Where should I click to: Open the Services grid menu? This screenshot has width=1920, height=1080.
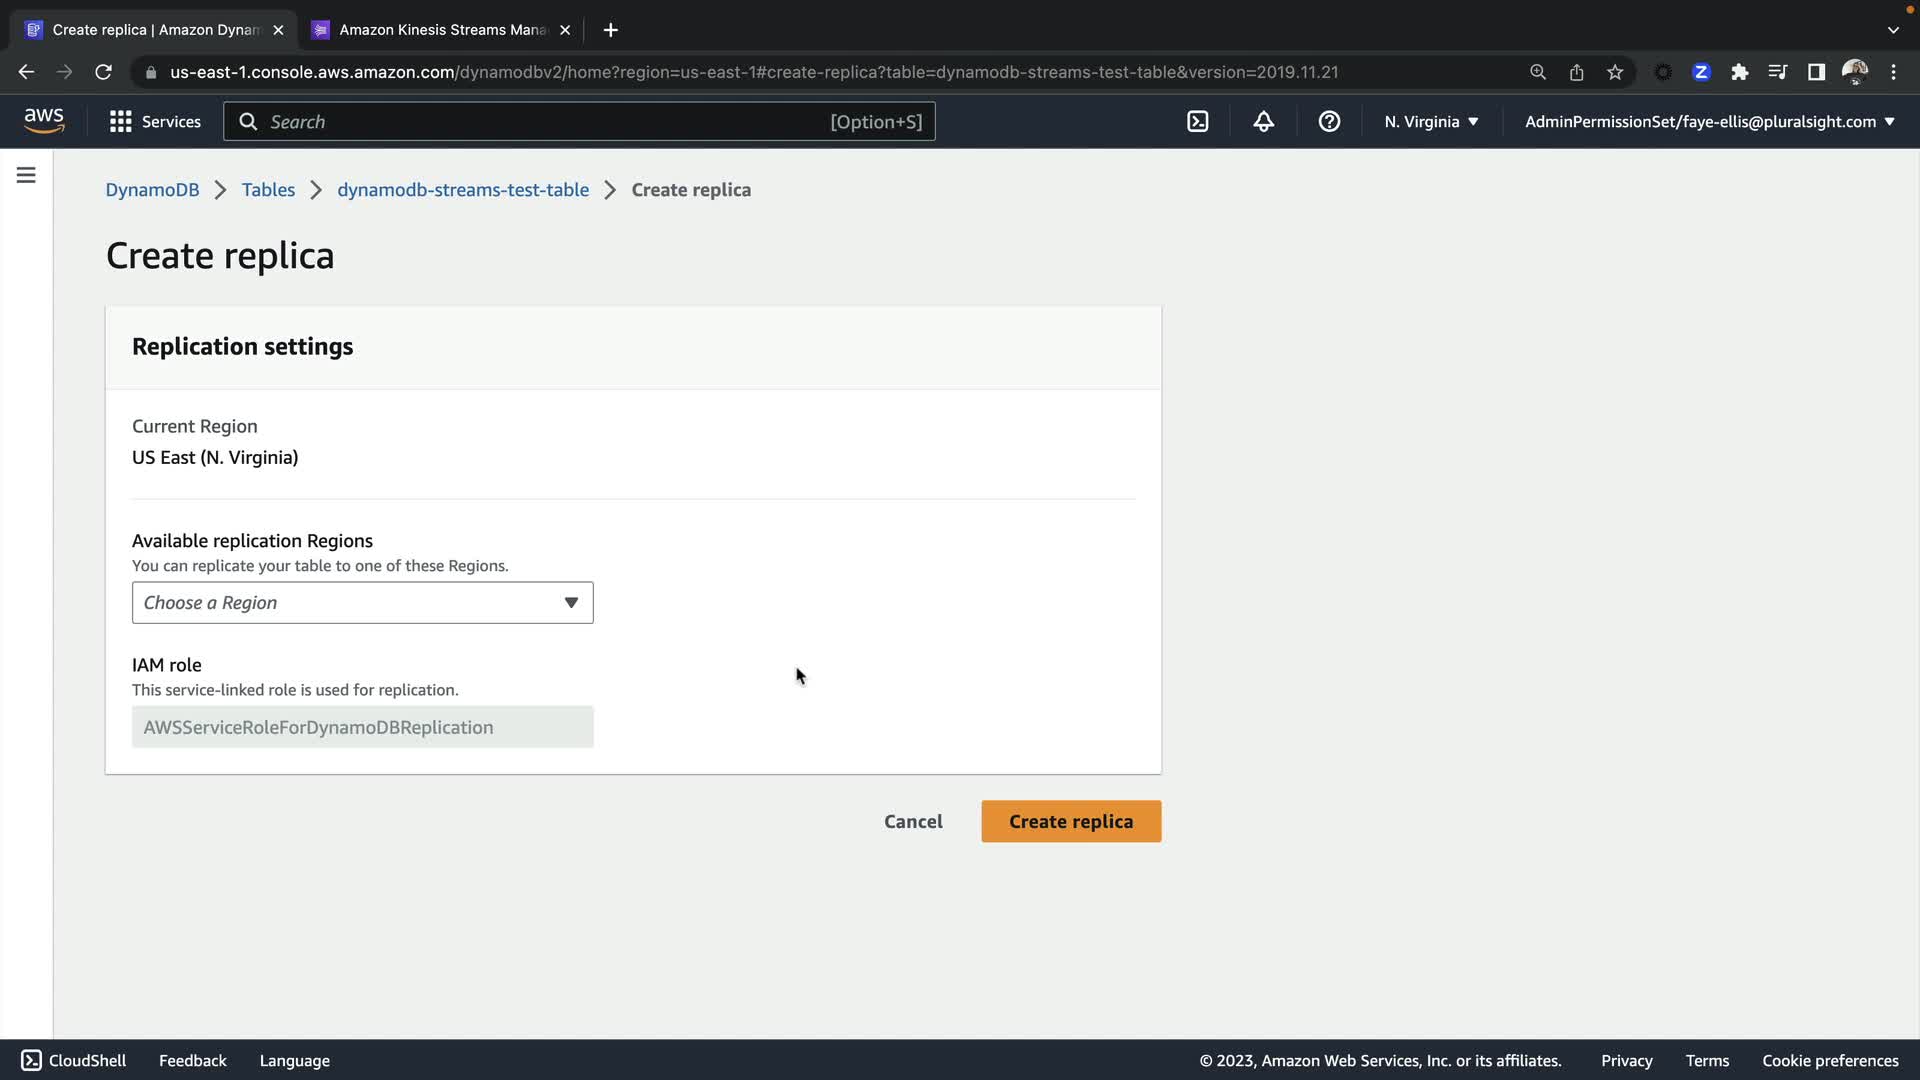(155, 122)
